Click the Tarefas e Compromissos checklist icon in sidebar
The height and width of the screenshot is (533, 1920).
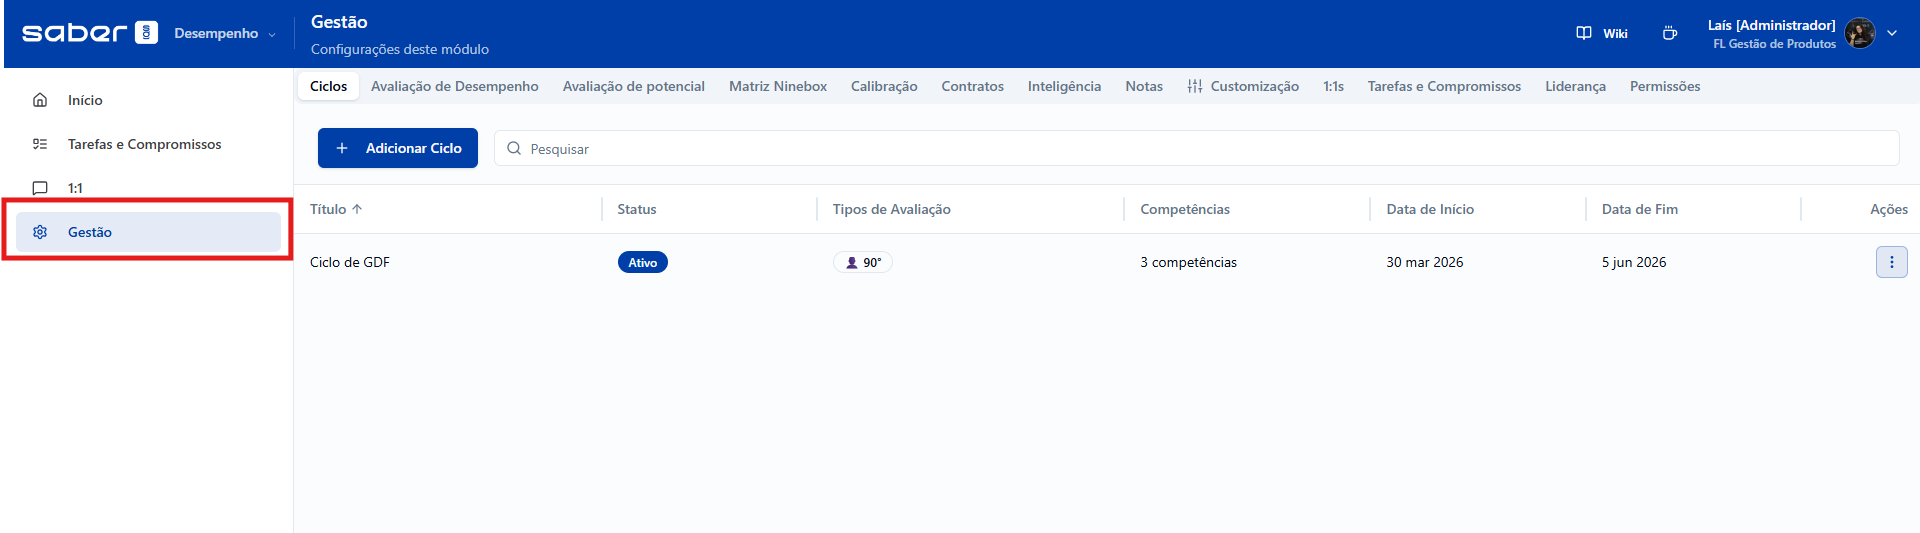tap(40, 144)
